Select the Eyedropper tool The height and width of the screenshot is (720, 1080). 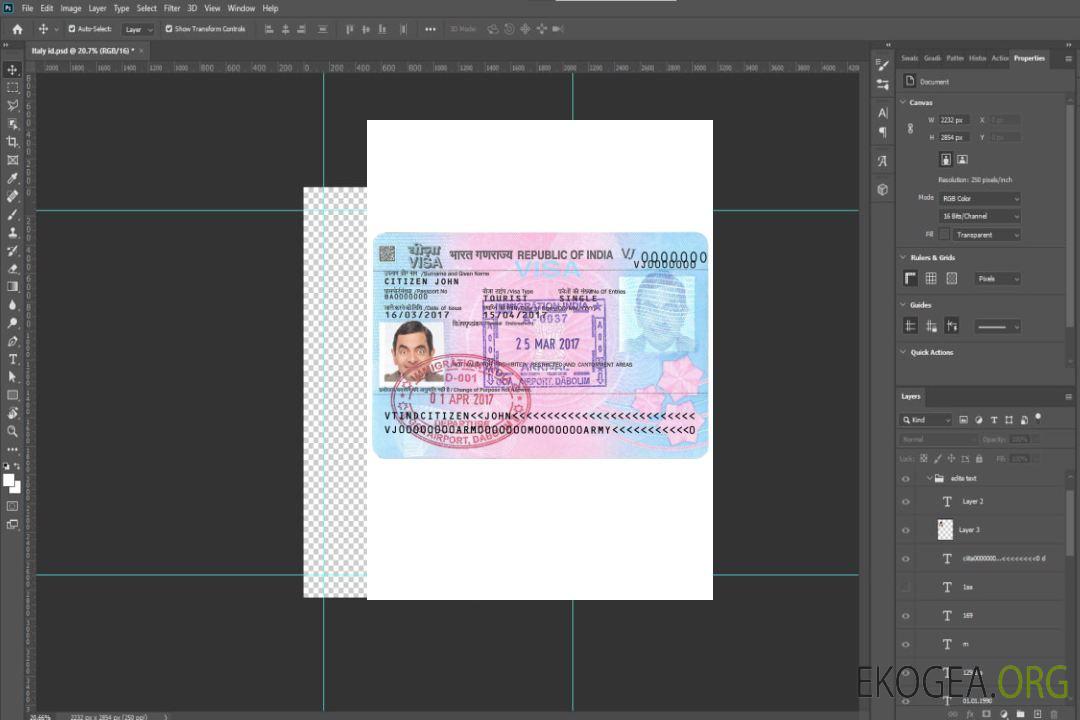pos(12,178)
